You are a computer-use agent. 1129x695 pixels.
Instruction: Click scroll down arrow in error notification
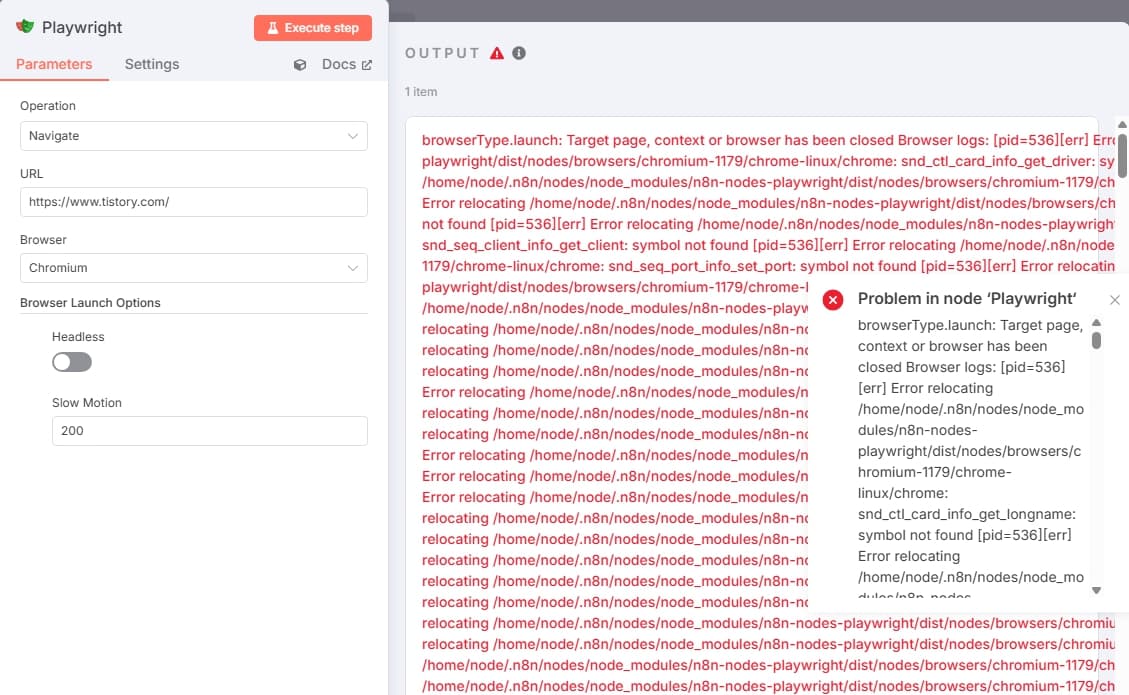(1097, 591)
